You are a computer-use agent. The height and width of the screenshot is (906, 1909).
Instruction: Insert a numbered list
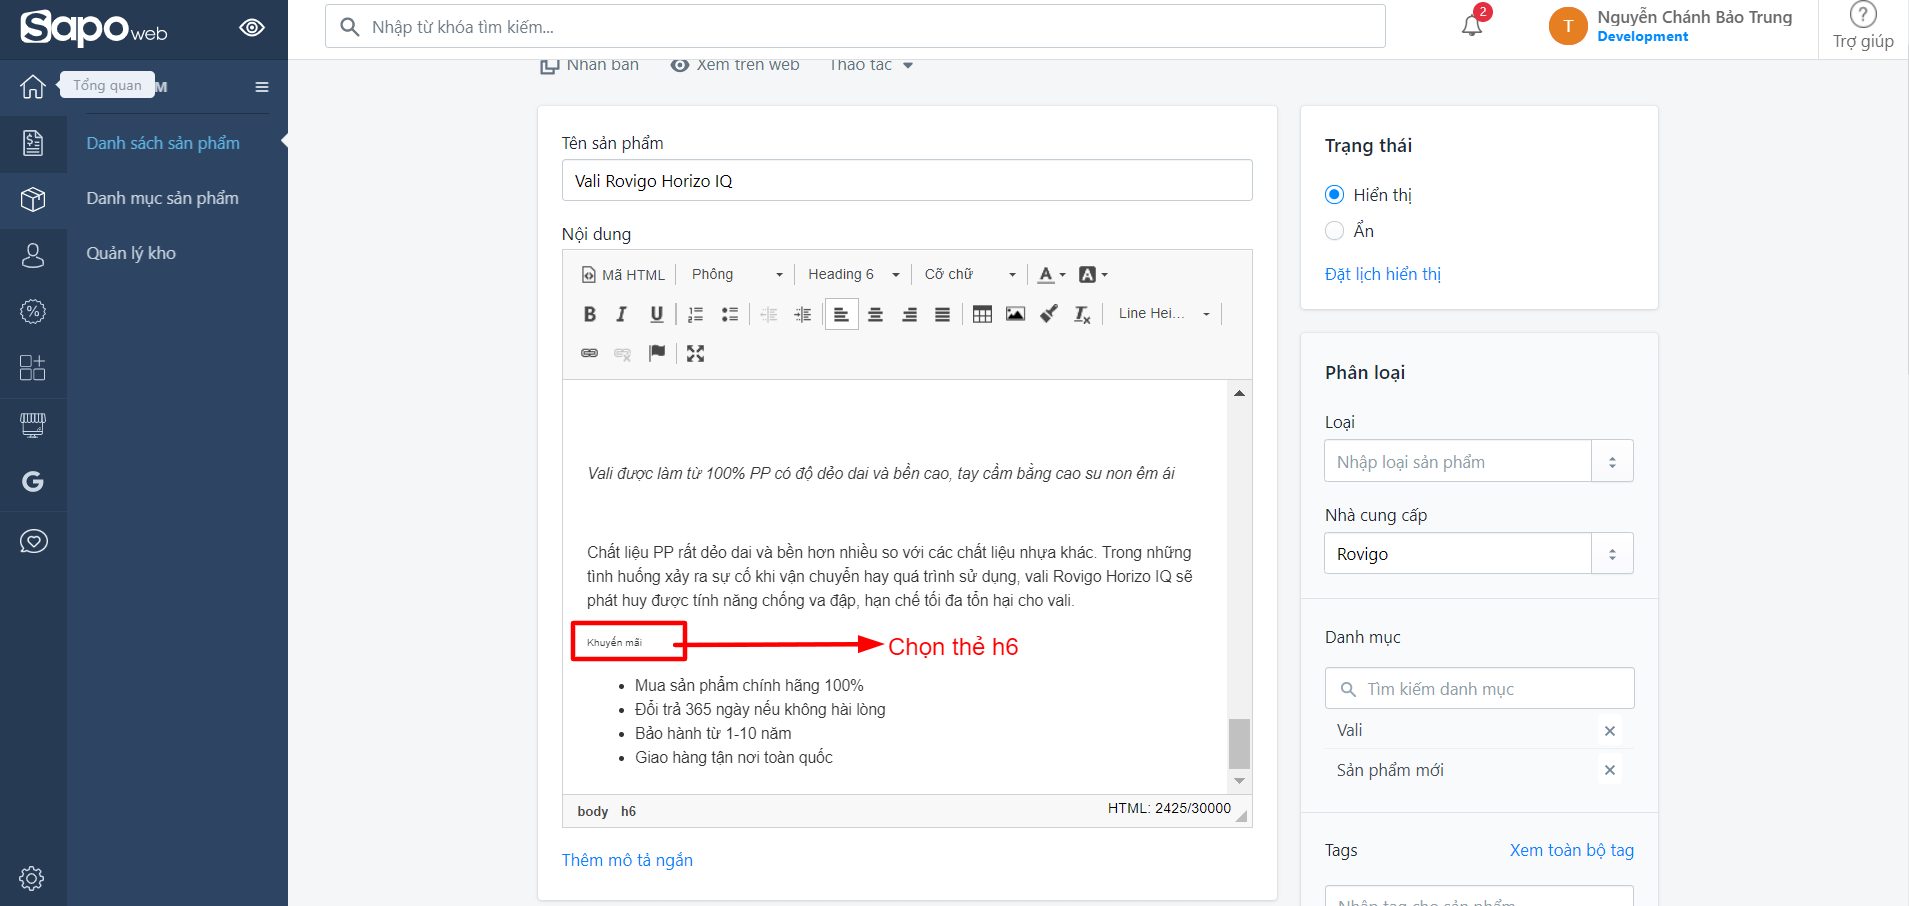point(696,314)
